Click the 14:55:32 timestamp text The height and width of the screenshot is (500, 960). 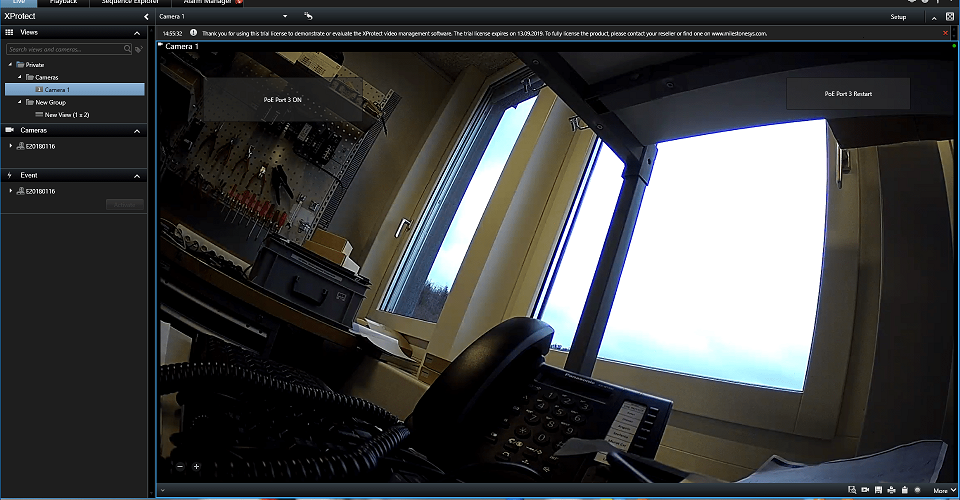point(173,34)
